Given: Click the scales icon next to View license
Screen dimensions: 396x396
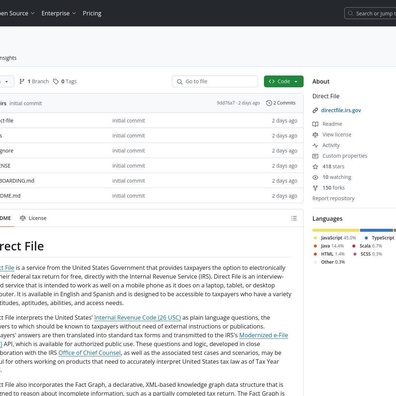Looking at the screenshot, I should (x=315, y=135).
